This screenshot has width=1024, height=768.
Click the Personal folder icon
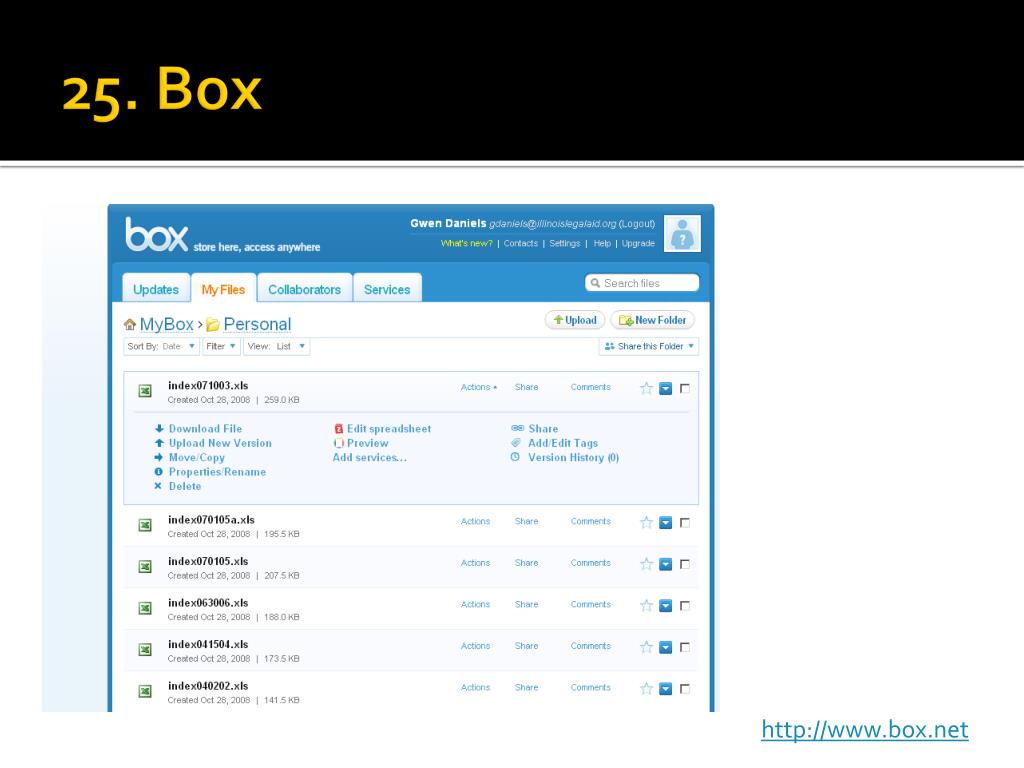[x=212, y=325]
